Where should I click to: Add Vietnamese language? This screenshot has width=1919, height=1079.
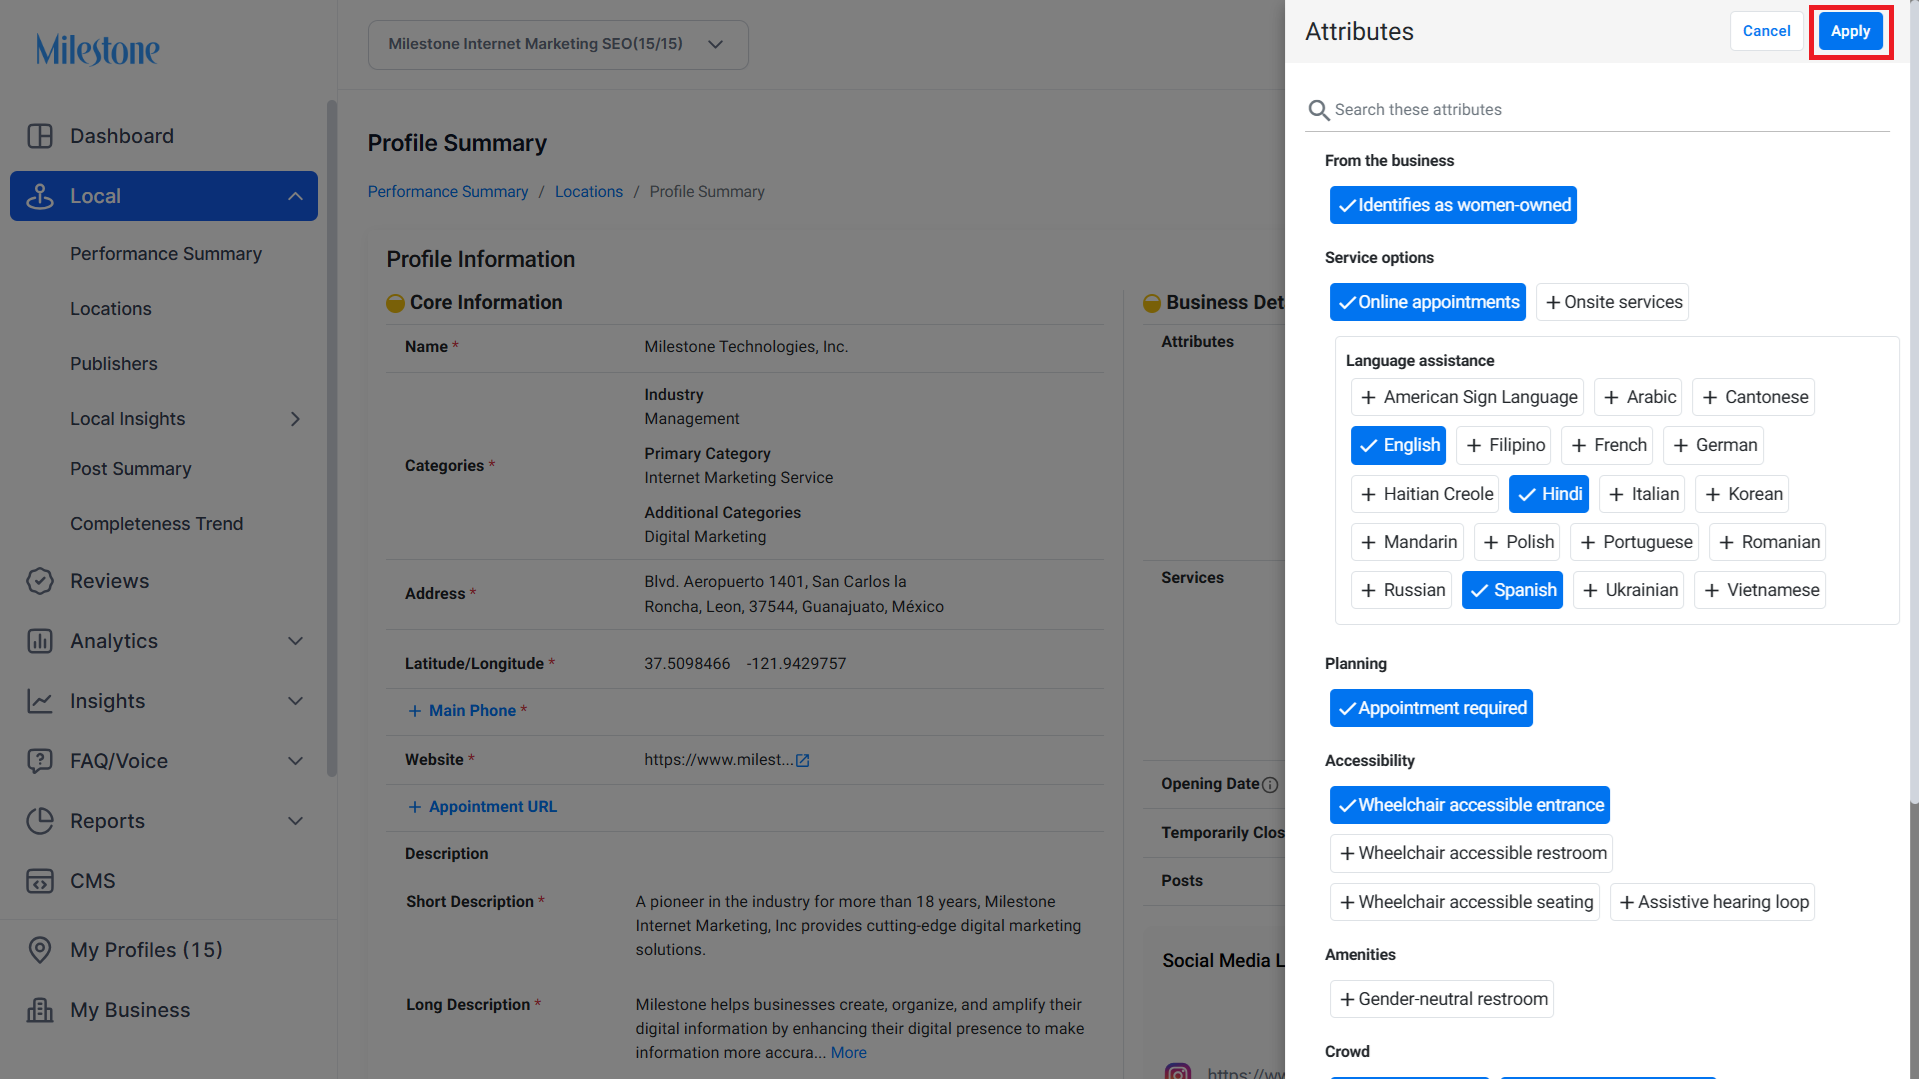(x=1760, y=590)
